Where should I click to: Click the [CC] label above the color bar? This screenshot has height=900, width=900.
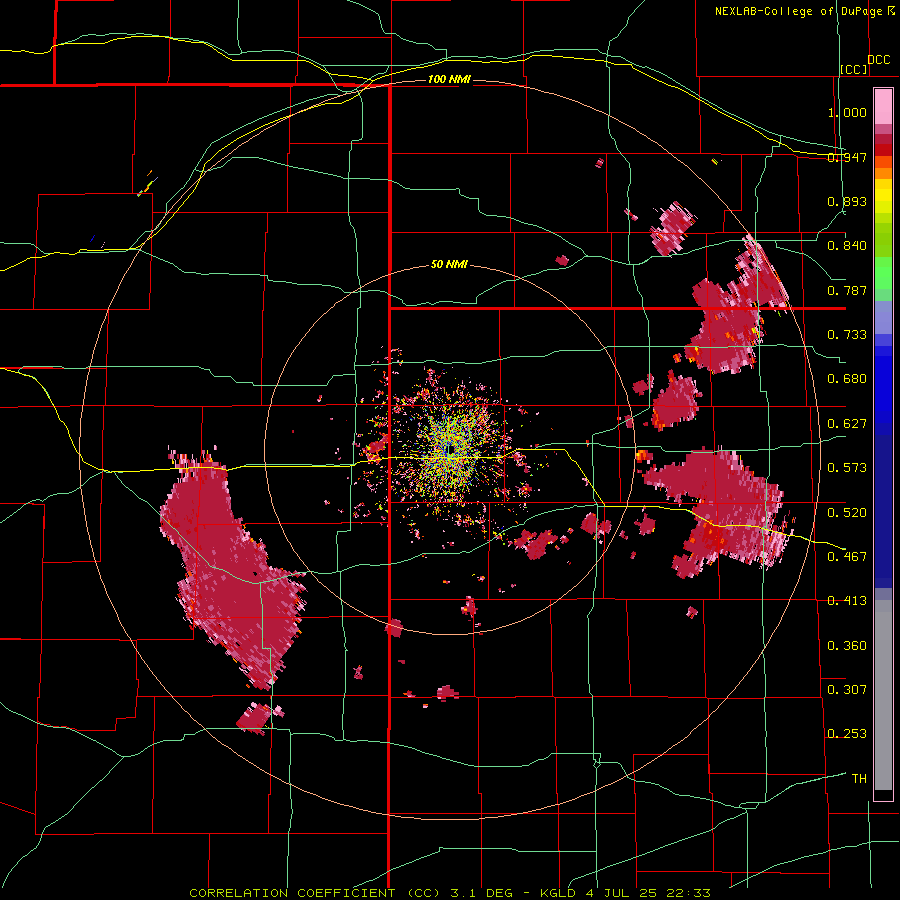tap(854, 69)
